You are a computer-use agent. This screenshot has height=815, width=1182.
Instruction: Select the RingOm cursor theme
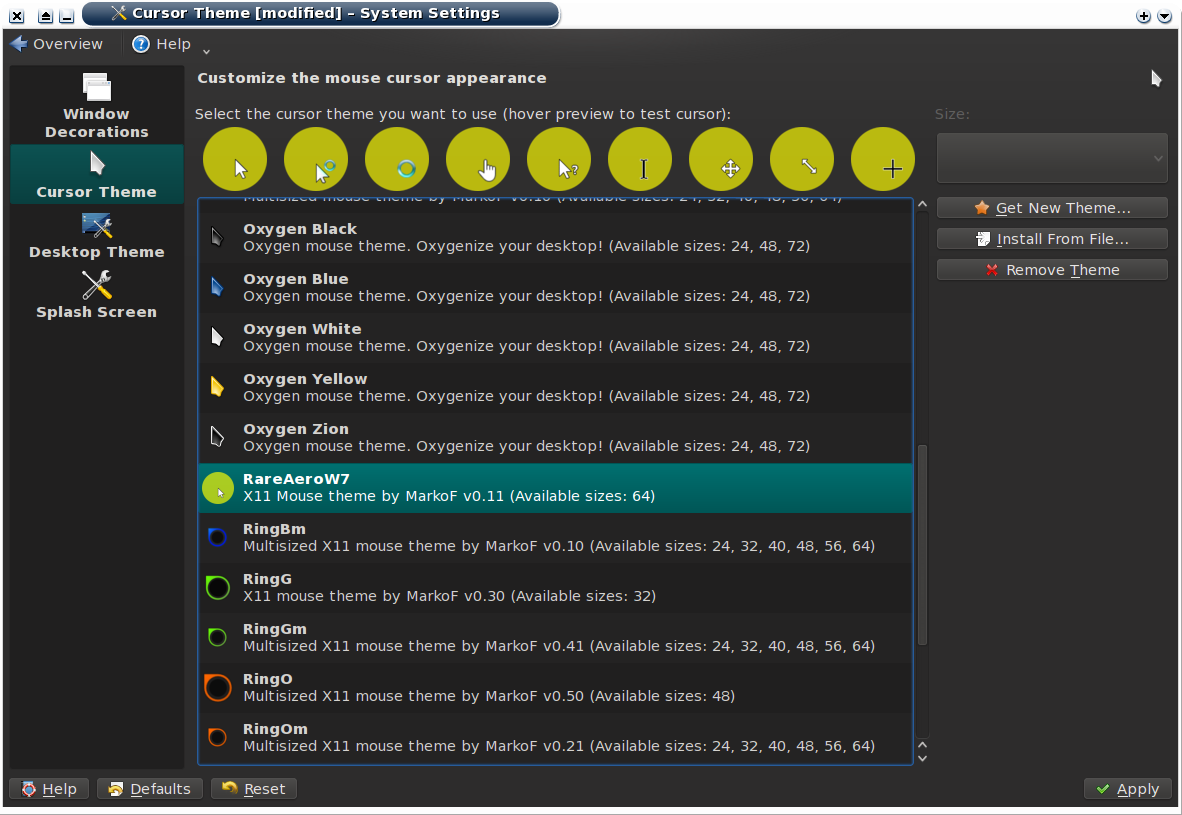click(x=555, y=737)
